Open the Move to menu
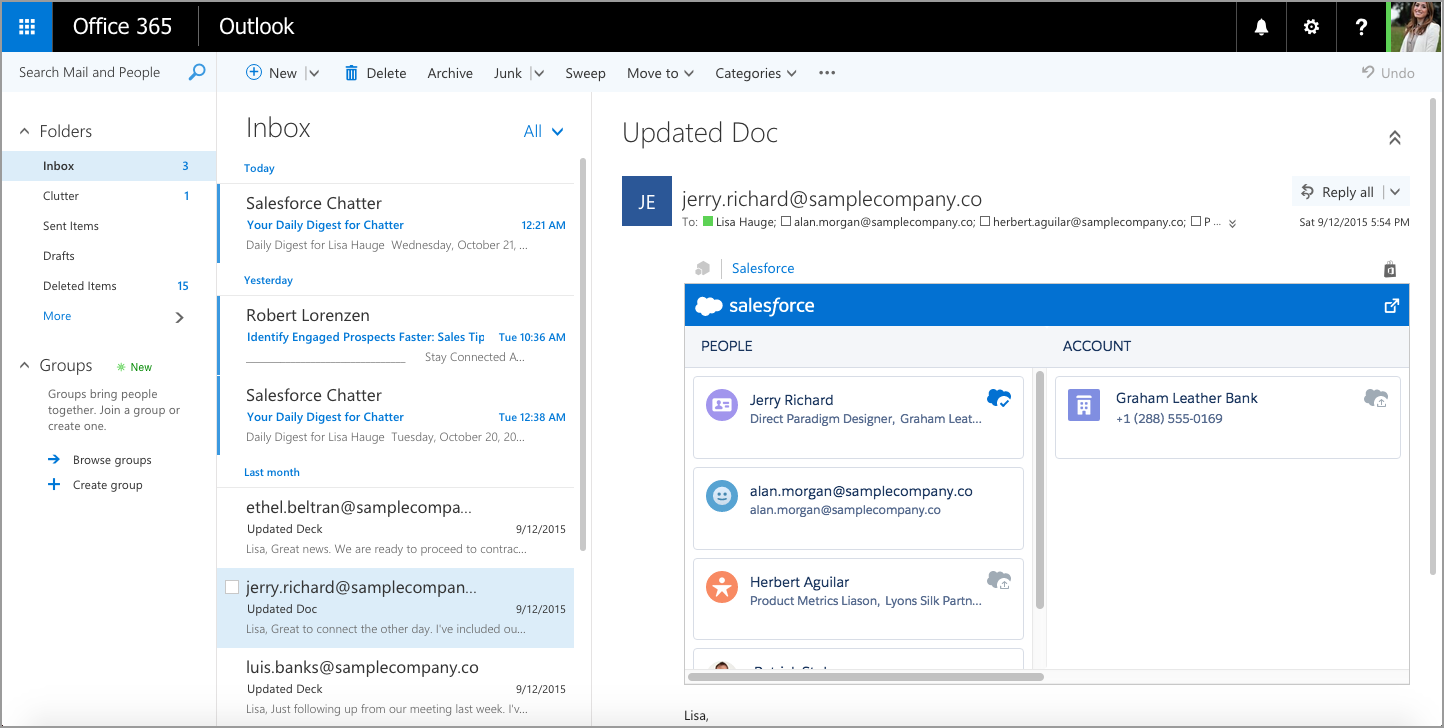 tap(660, 73)
